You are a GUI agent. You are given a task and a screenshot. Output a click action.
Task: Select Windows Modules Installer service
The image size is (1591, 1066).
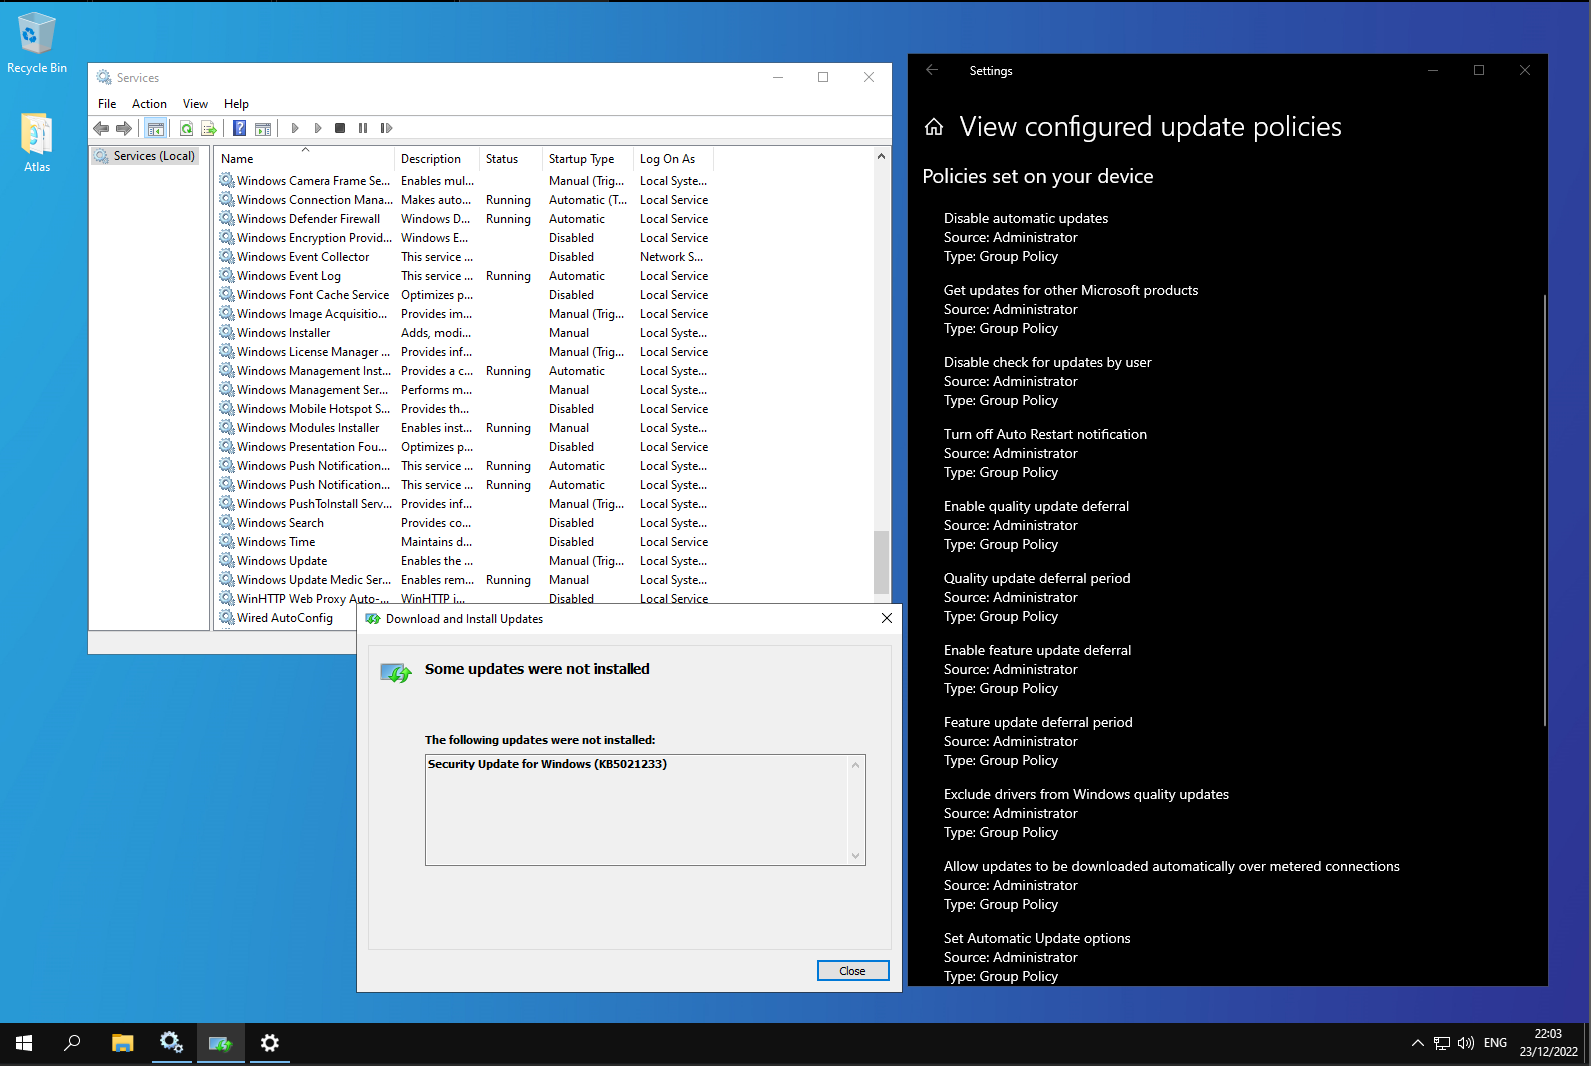pos(464,428)
